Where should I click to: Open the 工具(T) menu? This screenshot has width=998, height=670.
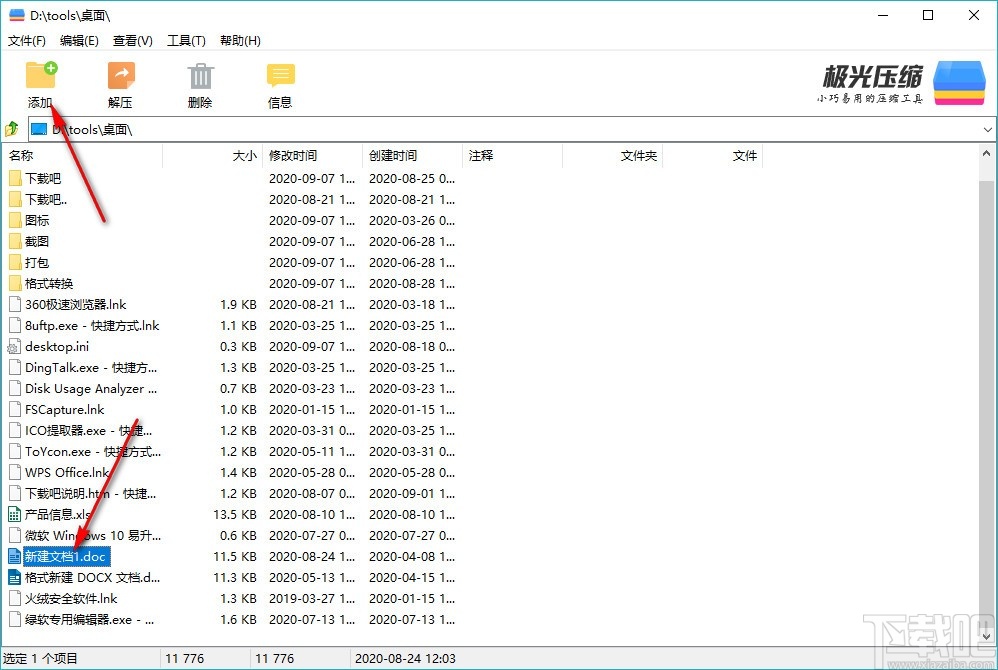click(186, 41)
